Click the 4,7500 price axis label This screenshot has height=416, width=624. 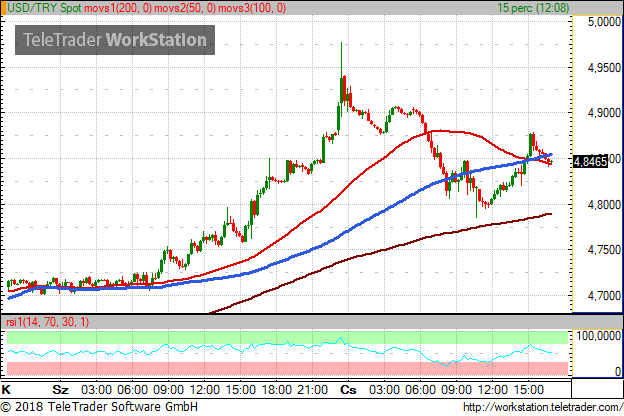click(x=604, y=250)
